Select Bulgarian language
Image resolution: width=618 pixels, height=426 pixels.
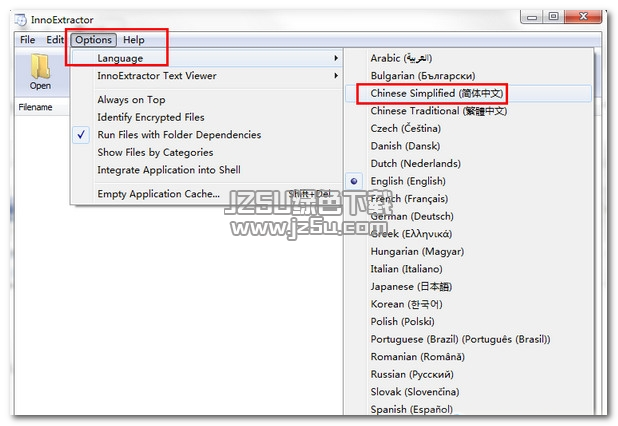(468, 76)
